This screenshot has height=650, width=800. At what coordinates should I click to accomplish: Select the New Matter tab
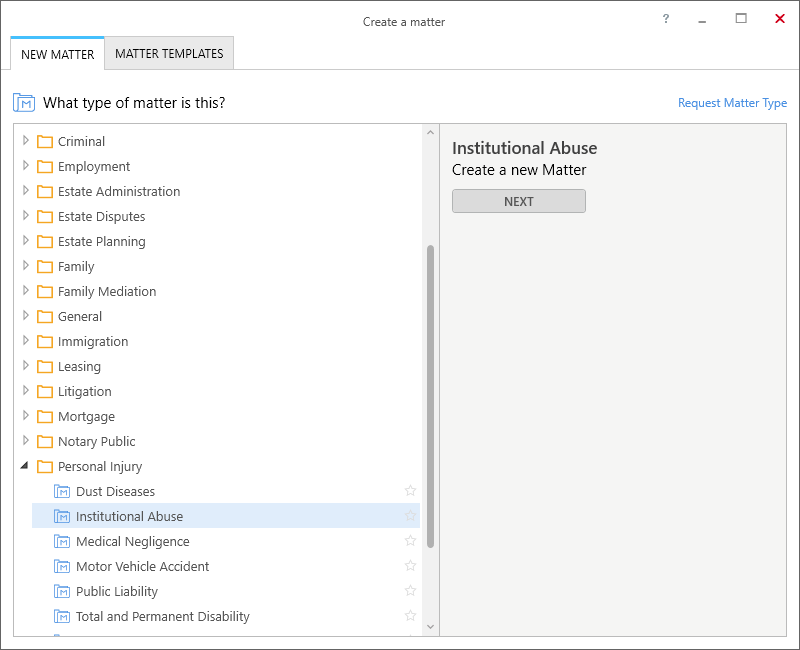pos(58,54)
